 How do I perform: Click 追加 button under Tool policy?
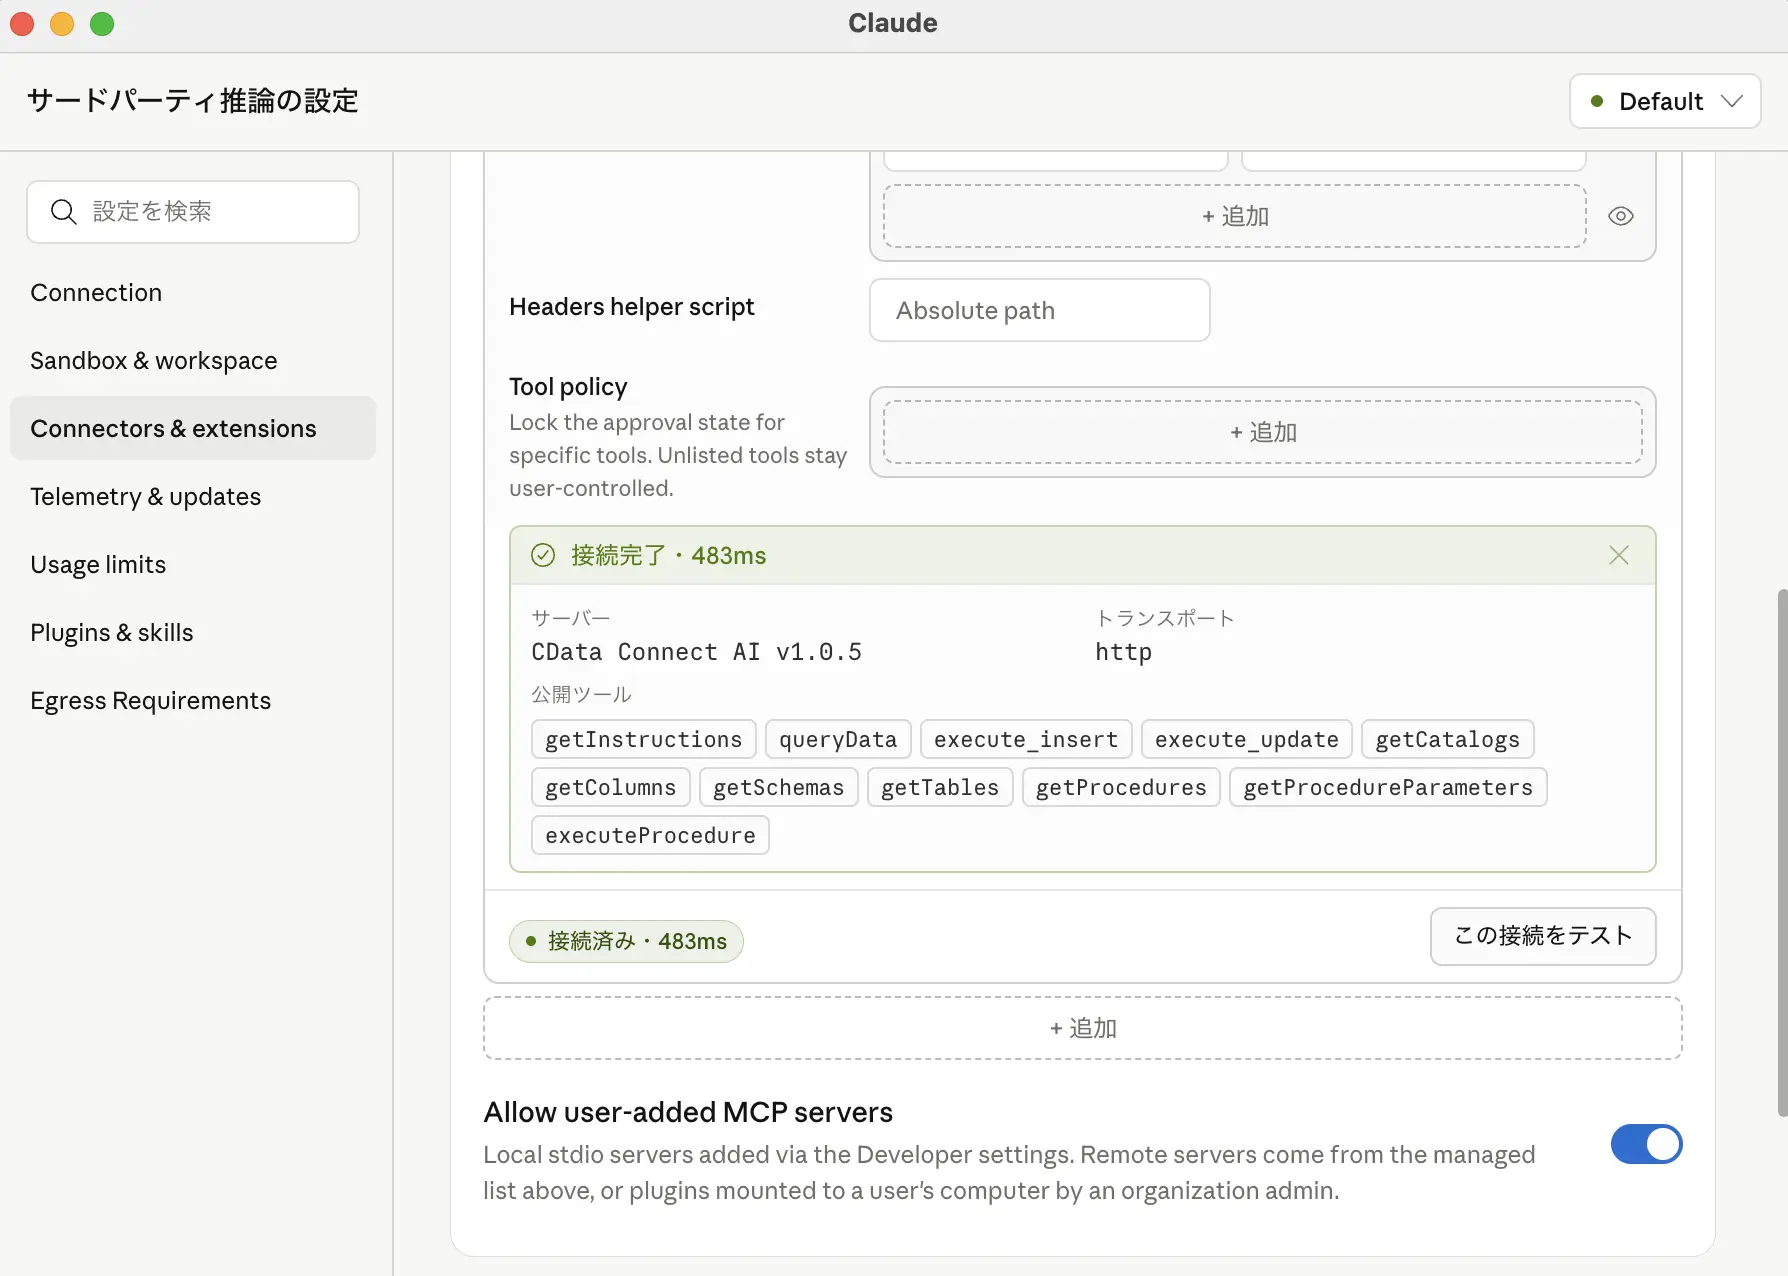1263,432
